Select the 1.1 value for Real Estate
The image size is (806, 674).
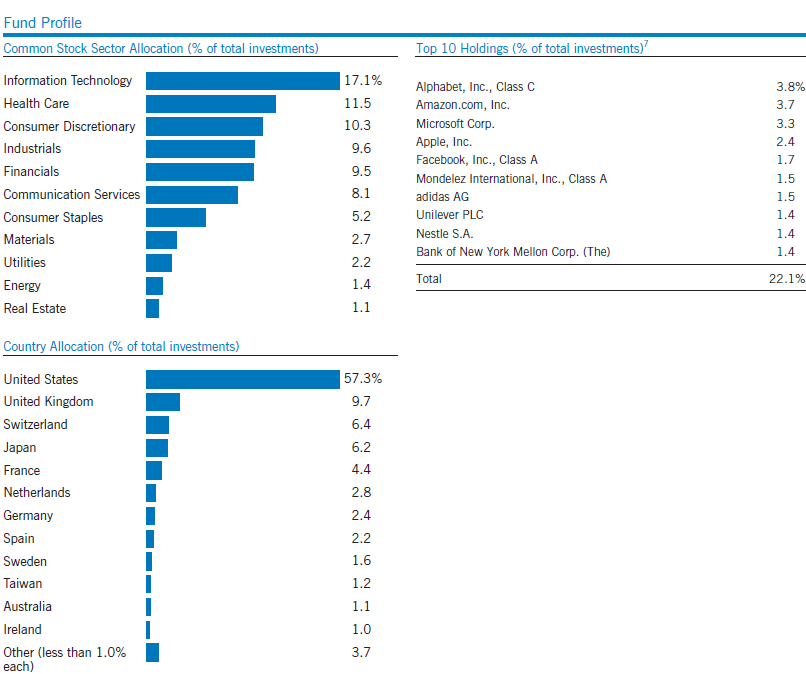point(361,307)
